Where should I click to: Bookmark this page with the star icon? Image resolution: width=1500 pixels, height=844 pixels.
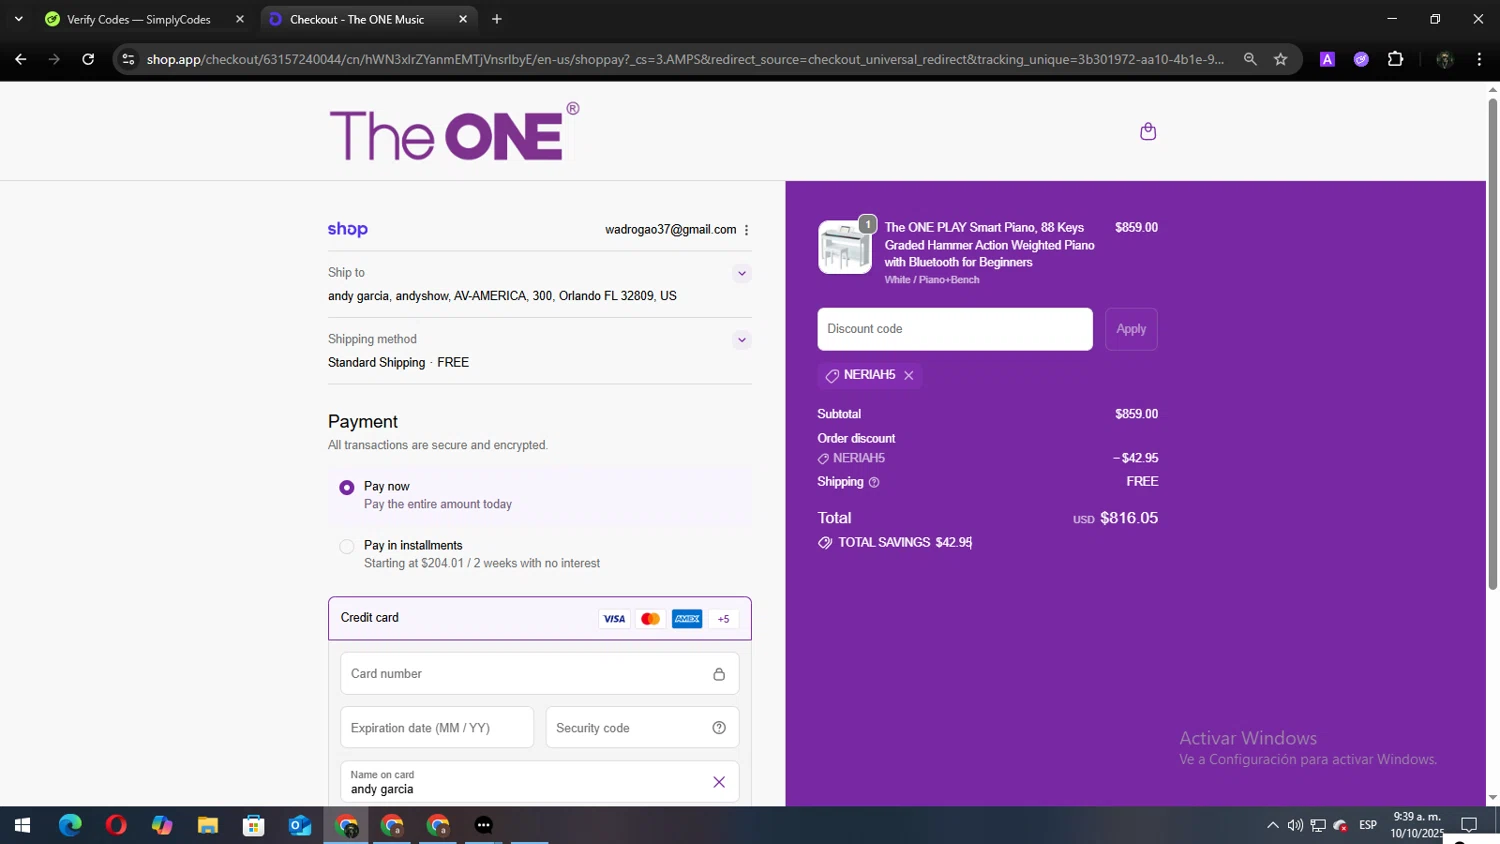point(1280,59)
